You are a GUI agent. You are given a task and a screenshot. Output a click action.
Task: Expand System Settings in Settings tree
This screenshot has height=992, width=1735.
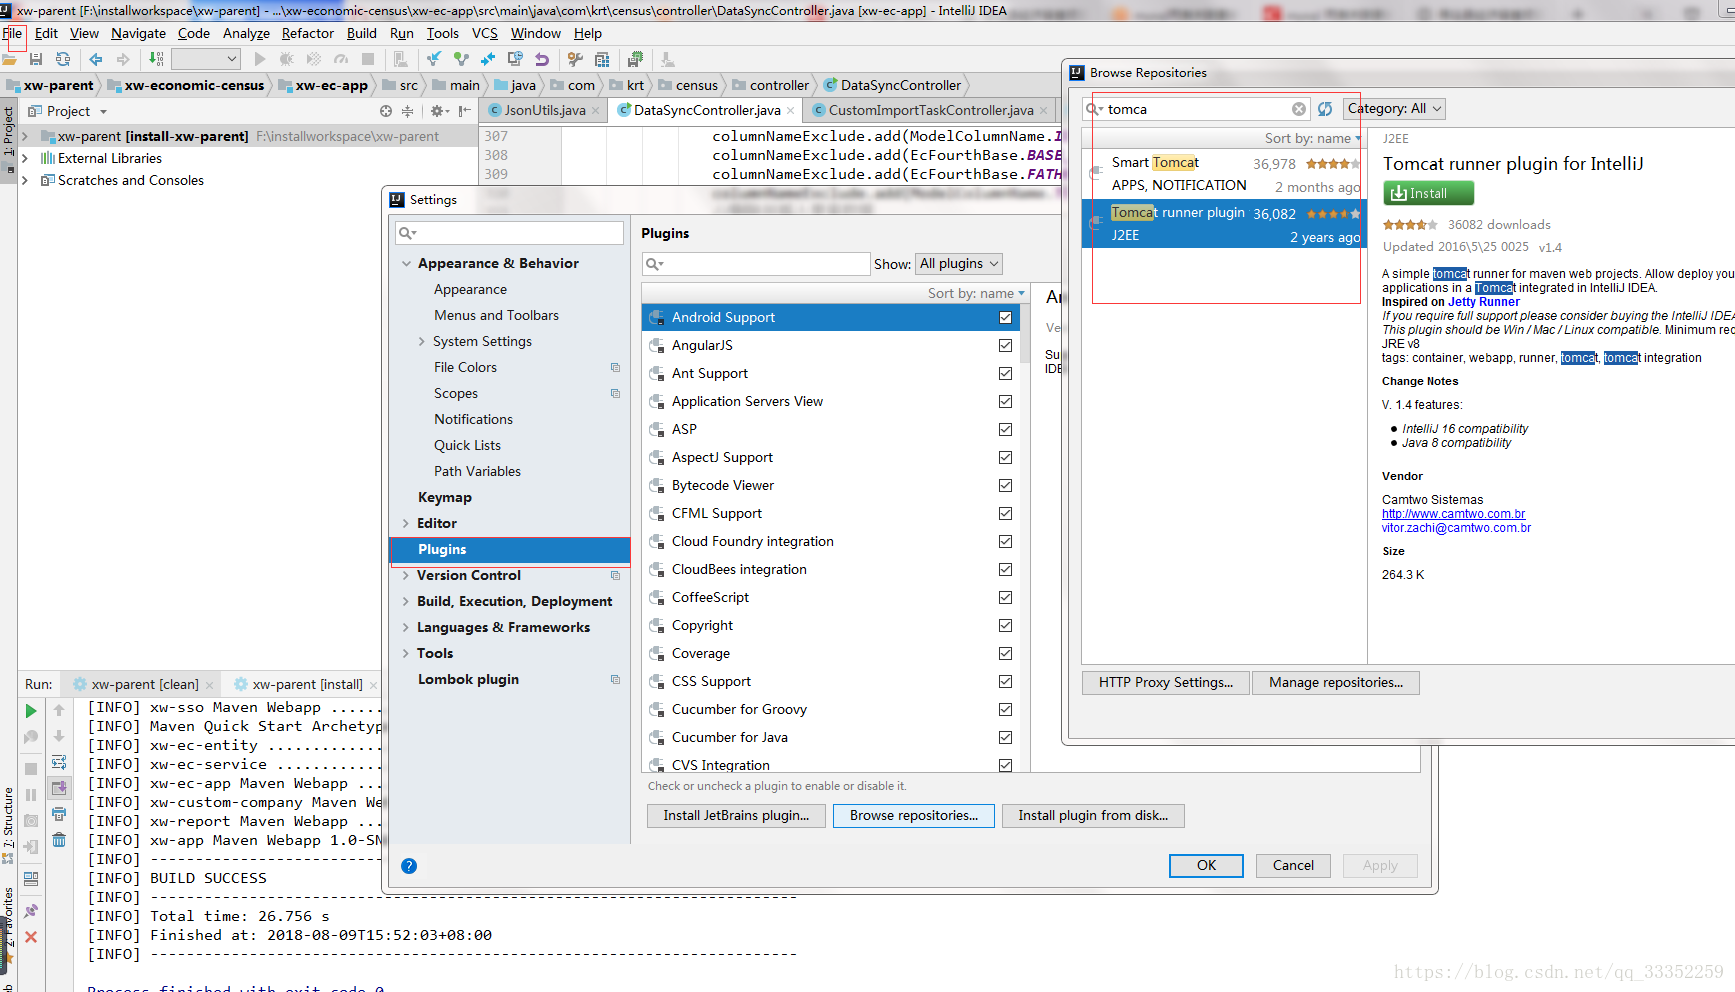pos(422,342)
